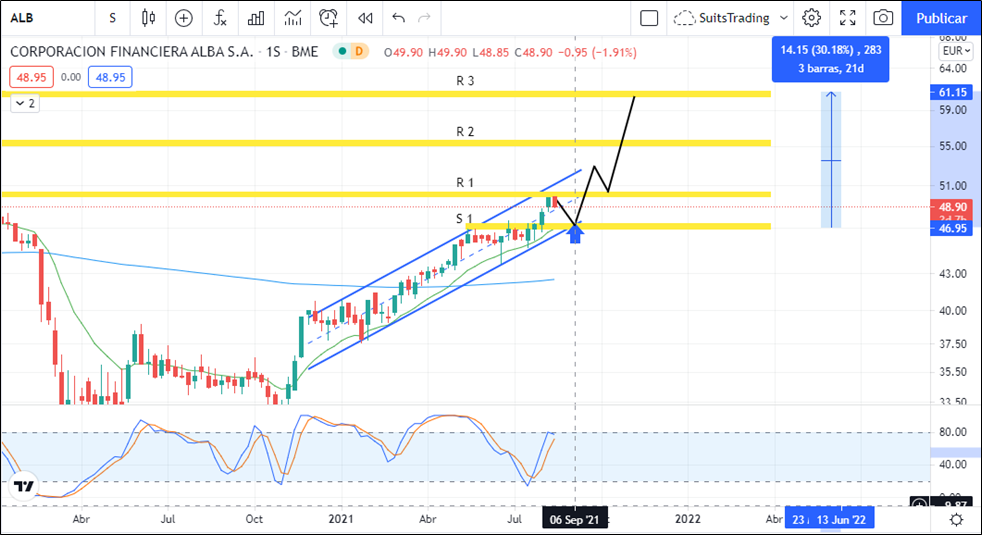Click the red 48.95 sell price button
This screenshot has height=535, width=982.
31,76
